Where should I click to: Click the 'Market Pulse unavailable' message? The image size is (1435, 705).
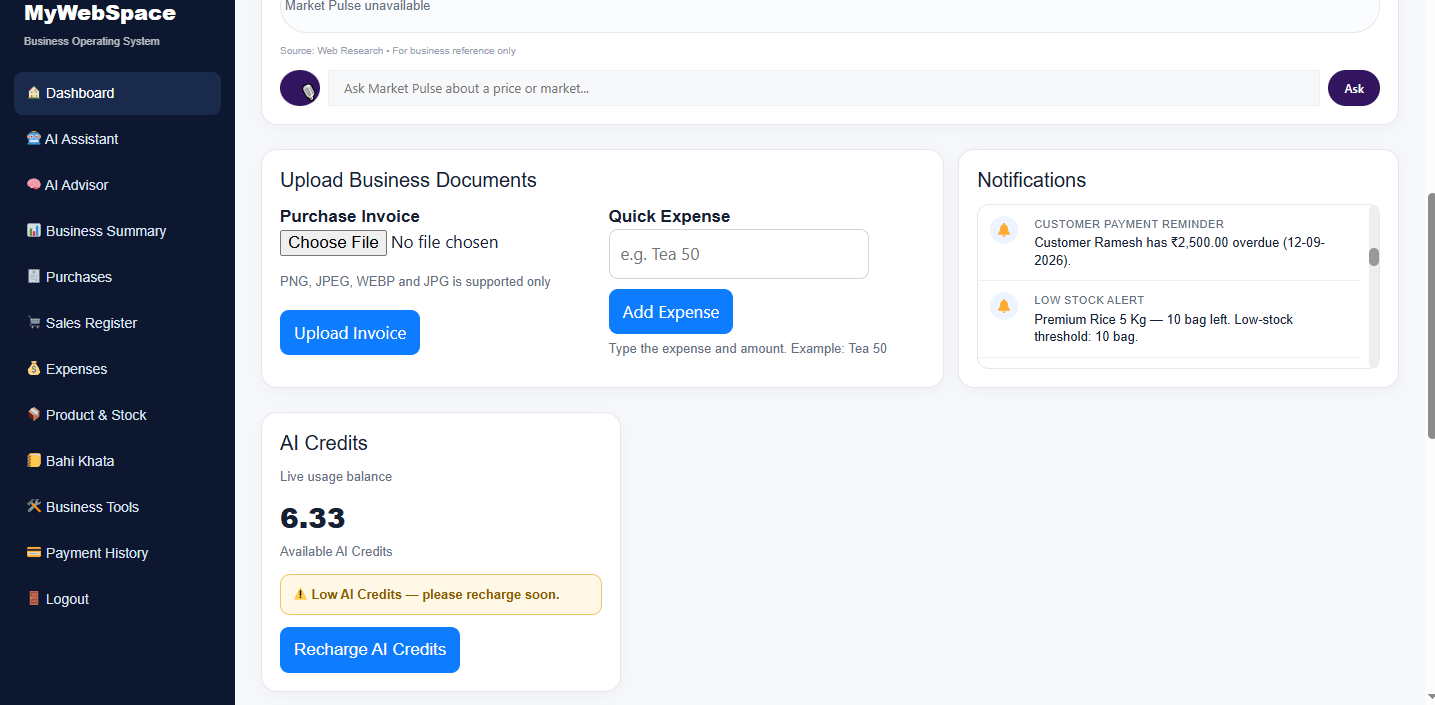[358, 6]
